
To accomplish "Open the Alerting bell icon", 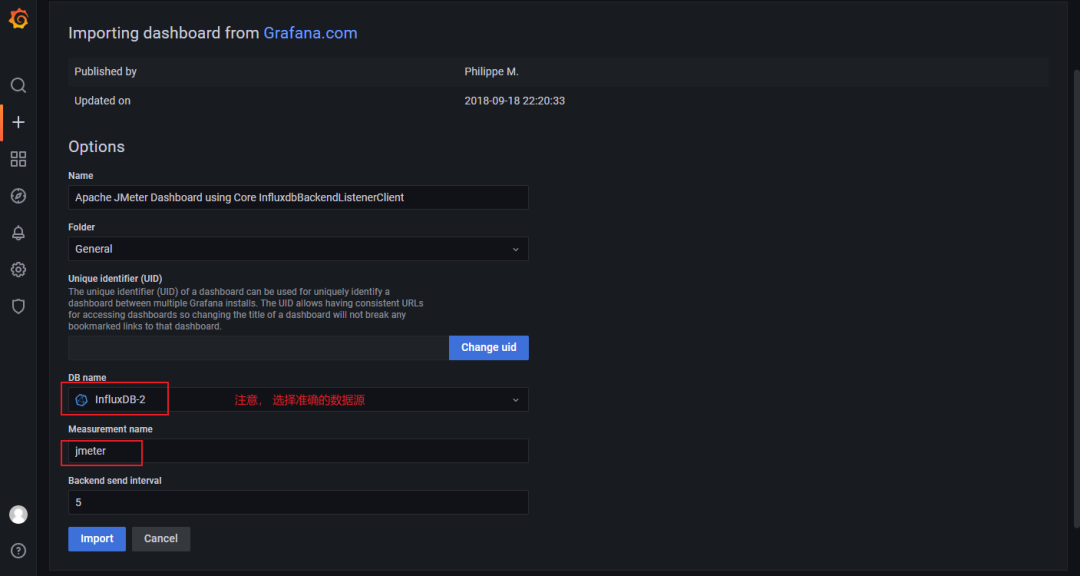I will [18, 232].
